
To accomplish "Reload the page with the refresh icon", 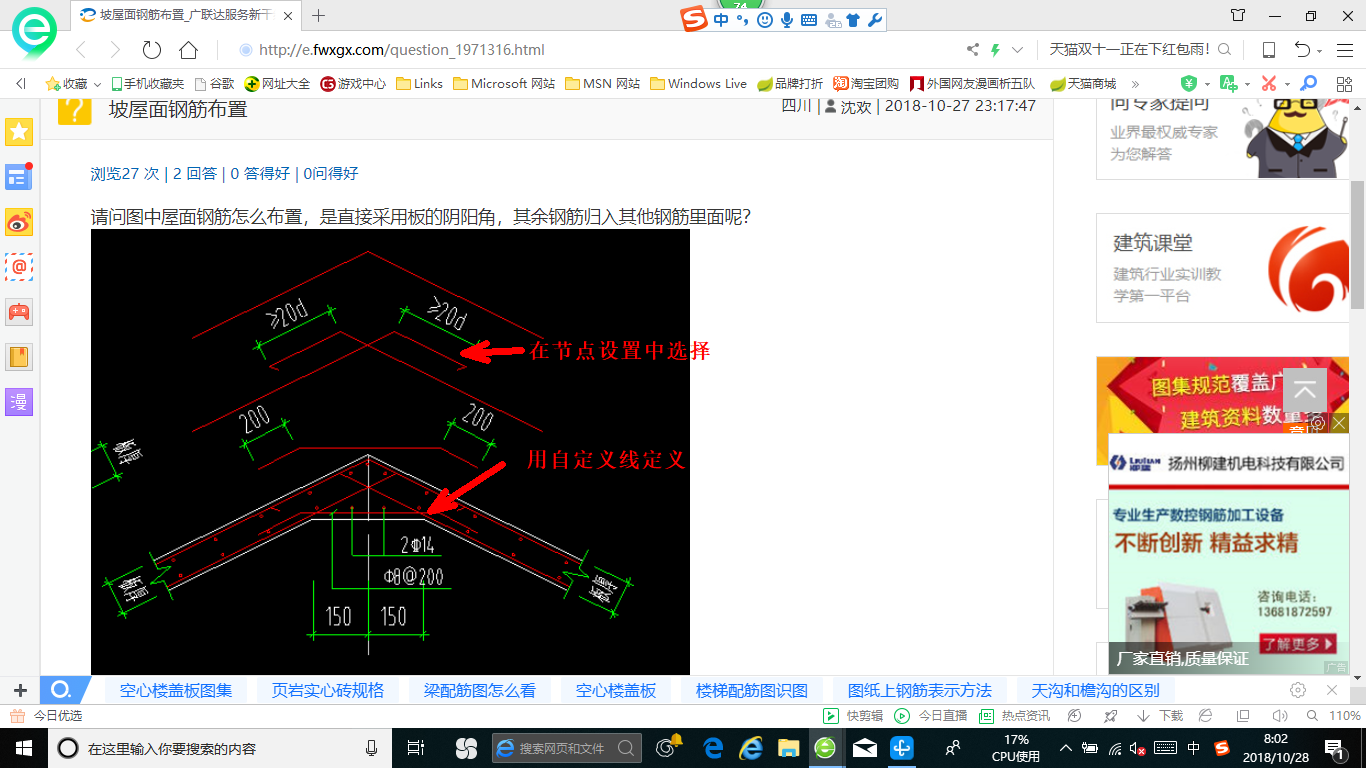I will 152,50.
